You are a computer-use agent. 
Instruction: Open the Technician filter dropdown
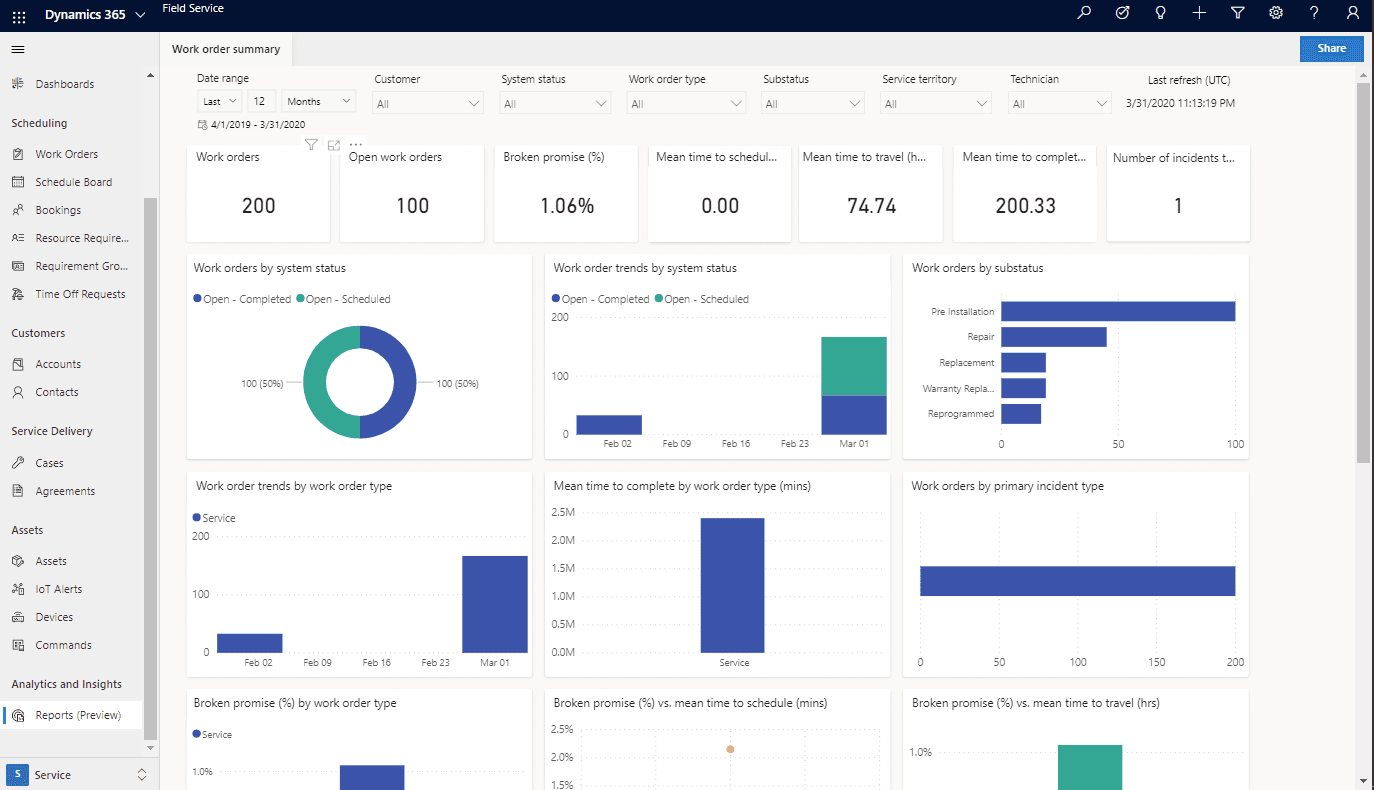(x=1060, y=103)
